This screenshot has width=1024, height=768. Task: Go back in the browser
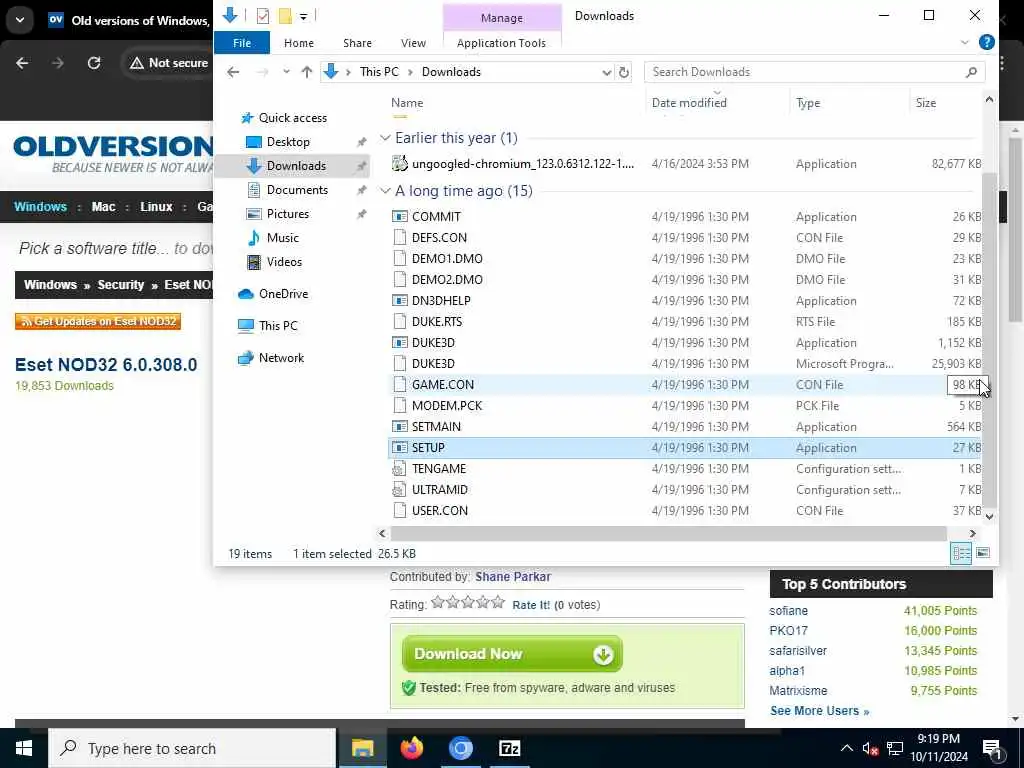[x=22, y=63]
